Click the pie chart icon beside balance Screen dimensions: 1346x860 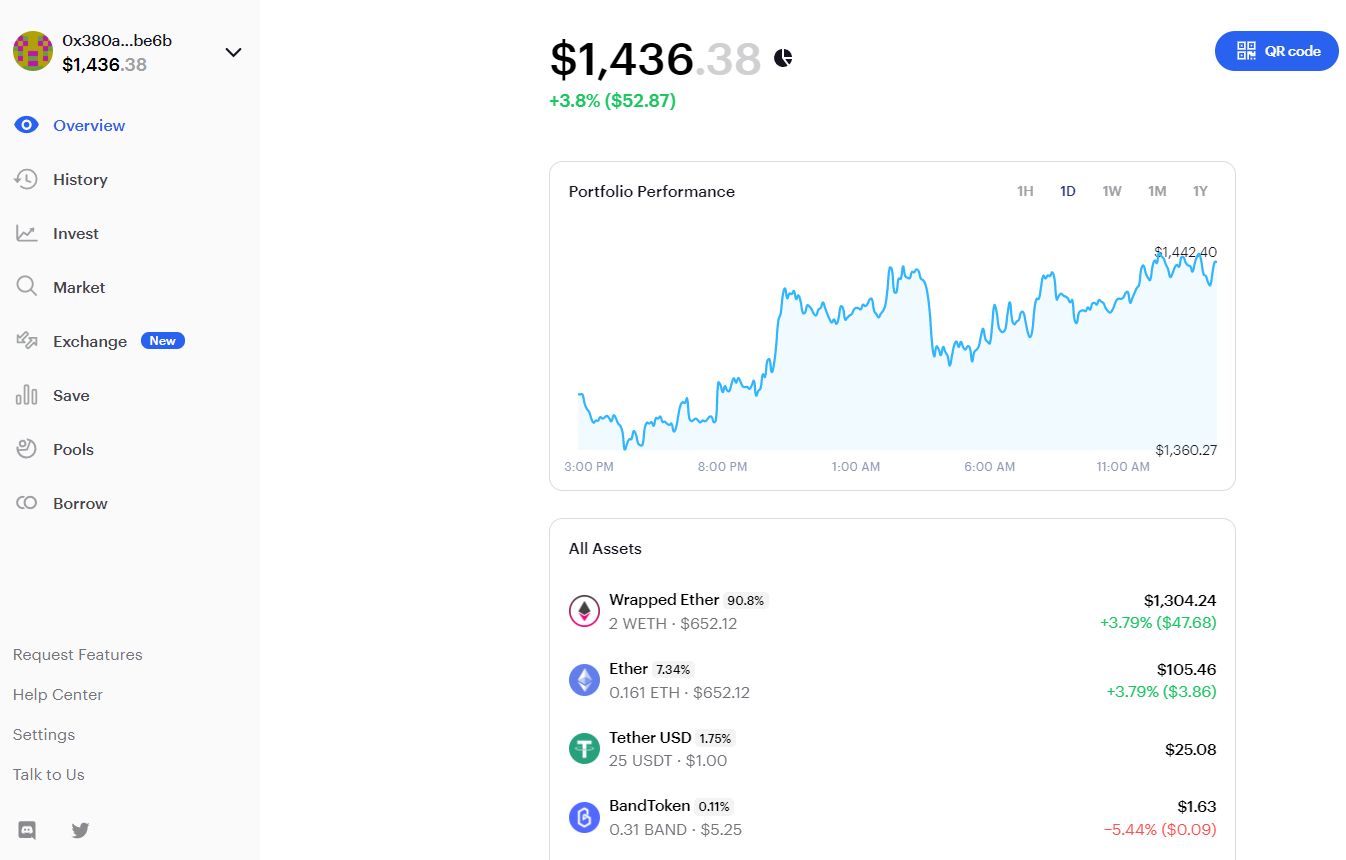coord(783,59)
